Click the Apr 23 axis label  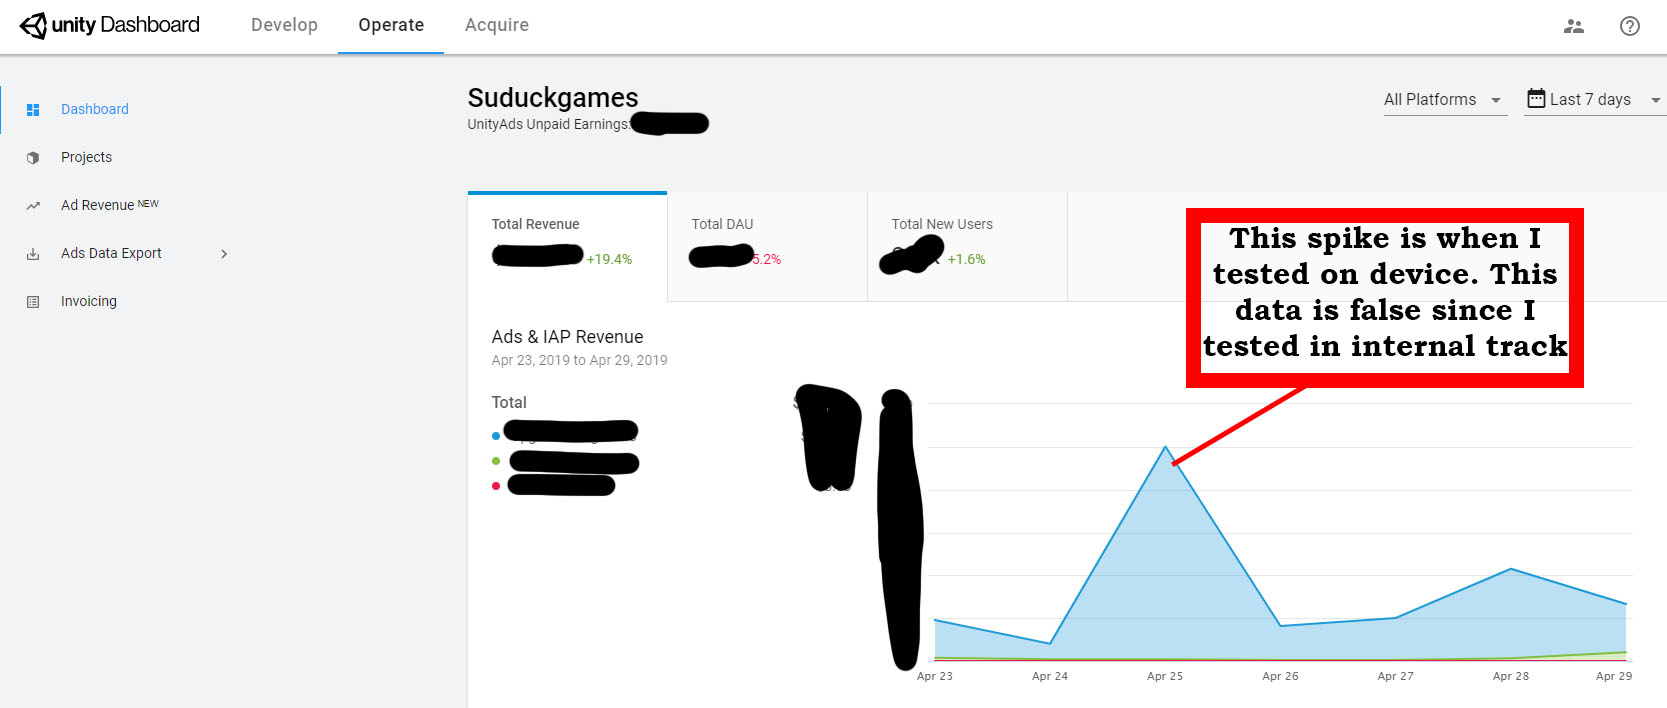coord(935,676)
